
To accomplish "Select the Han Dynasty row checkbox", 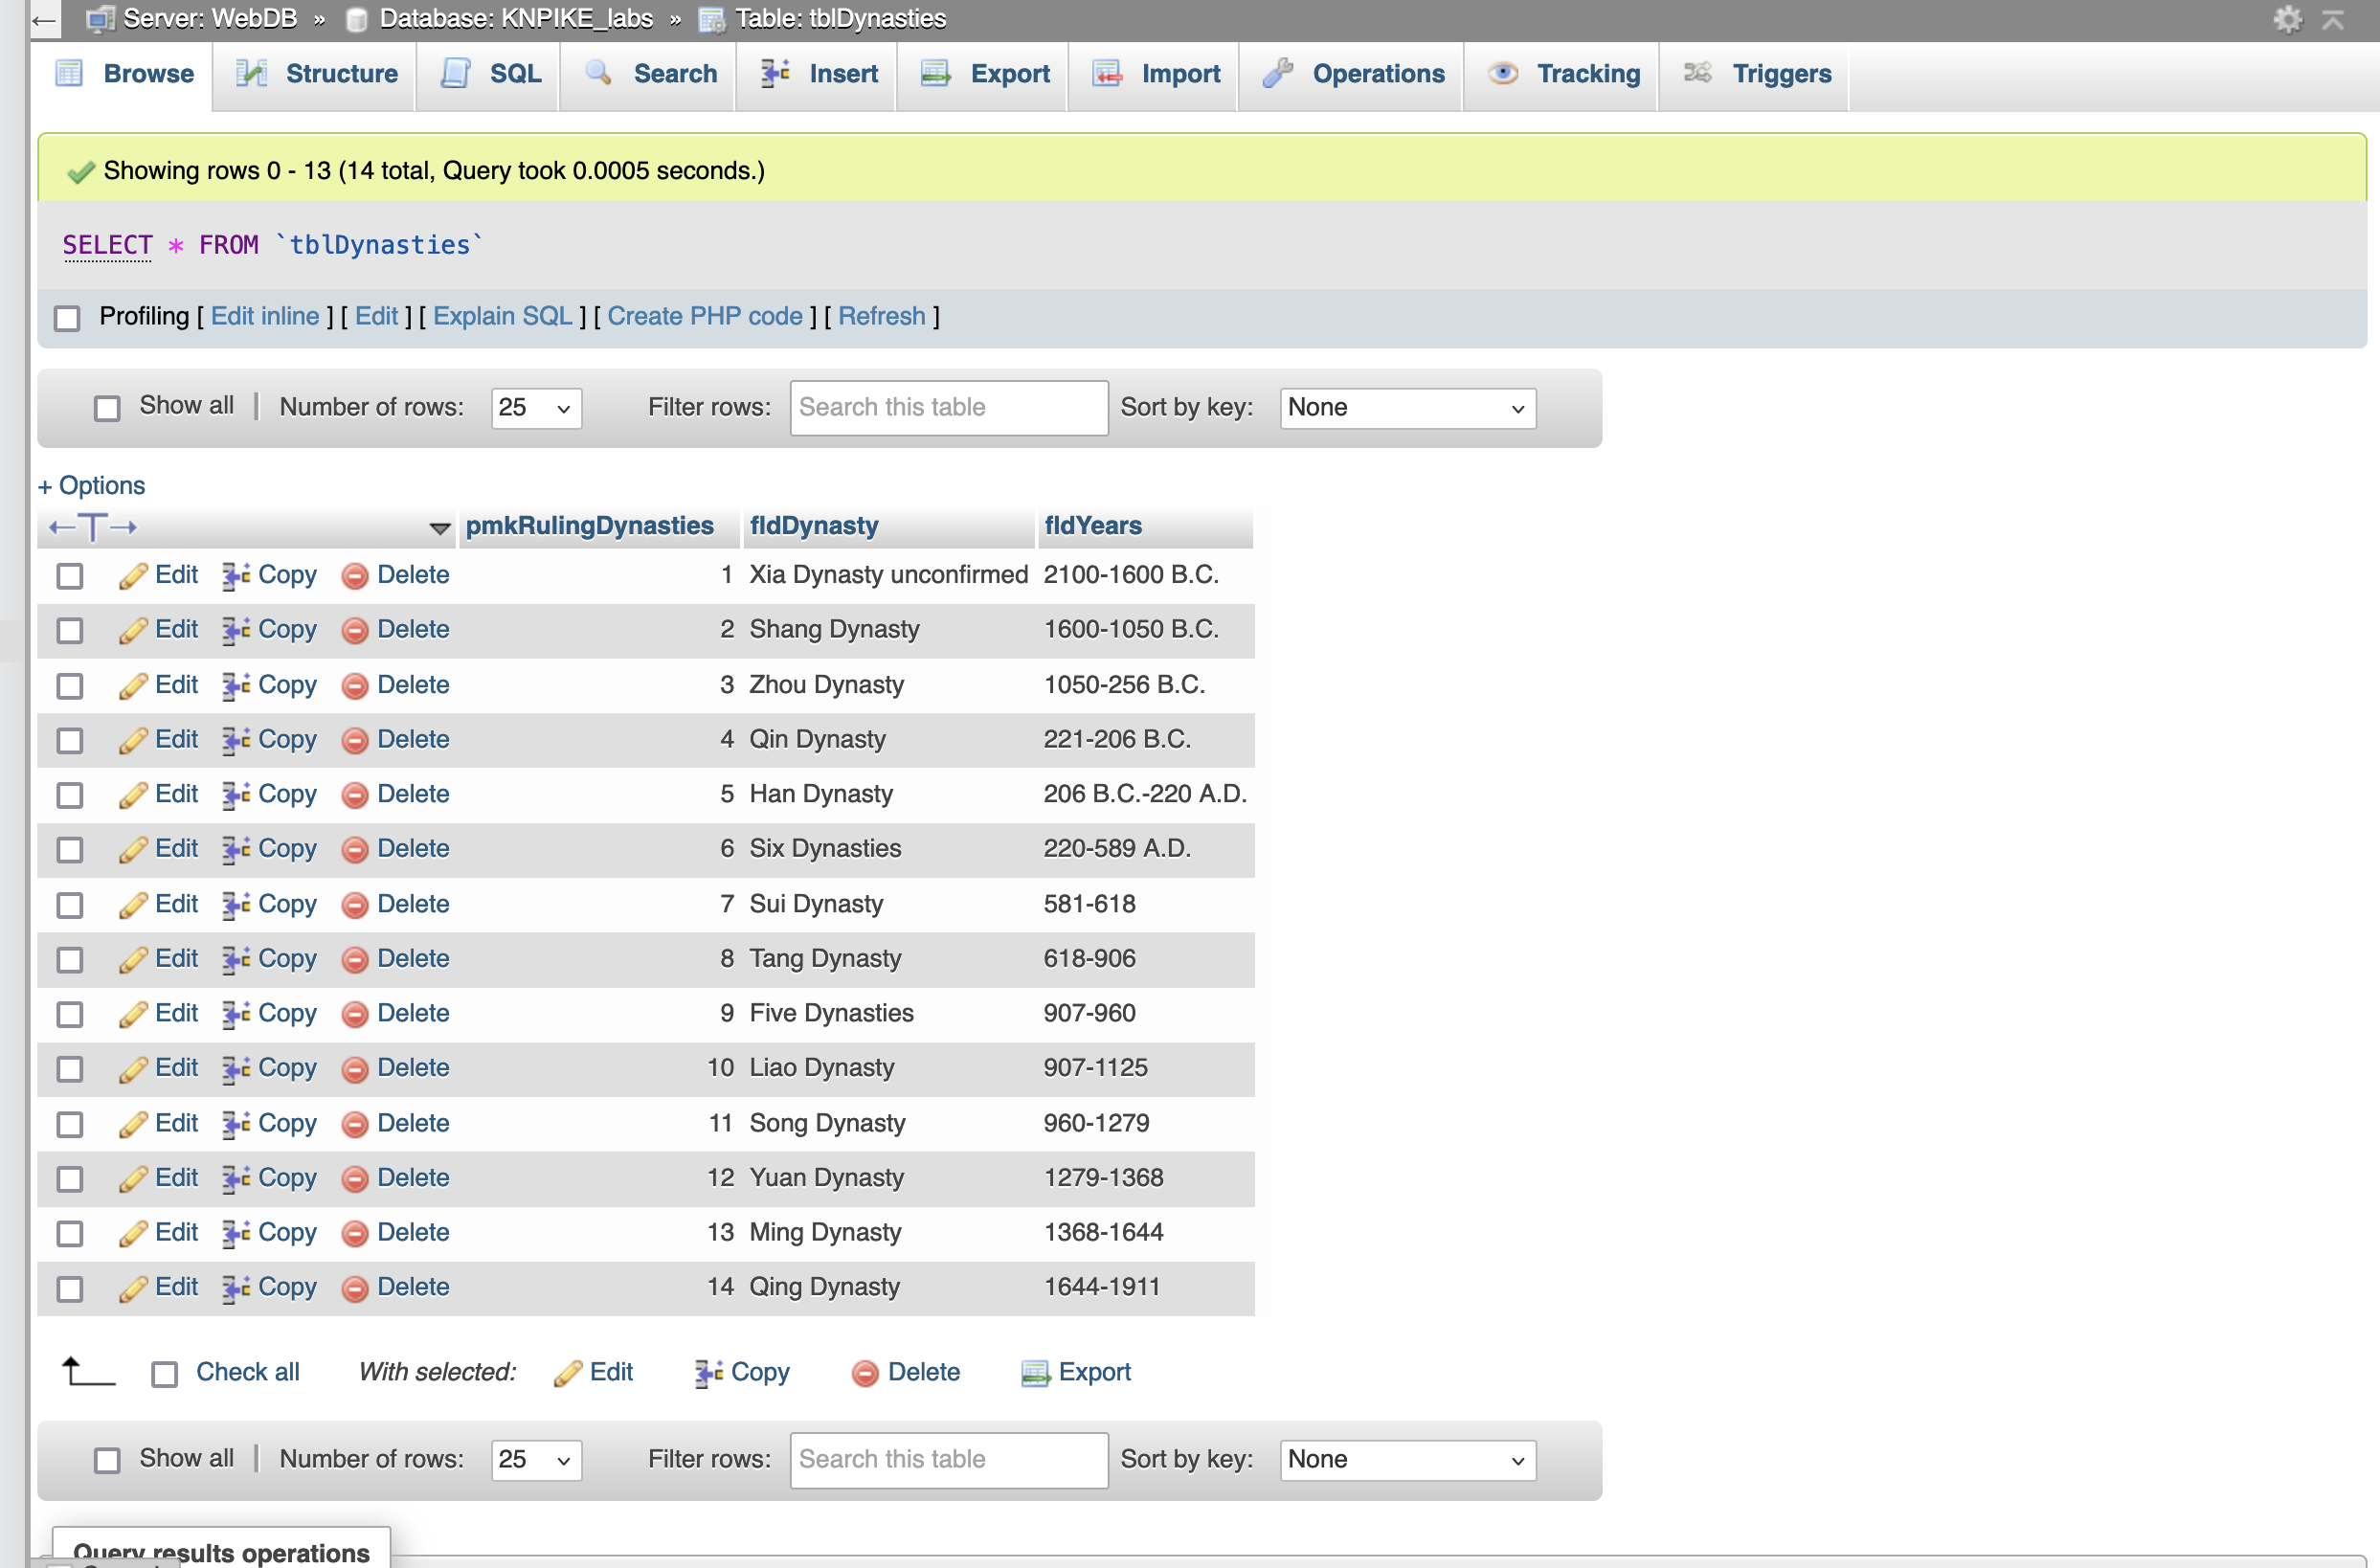I will pos(70,796).
